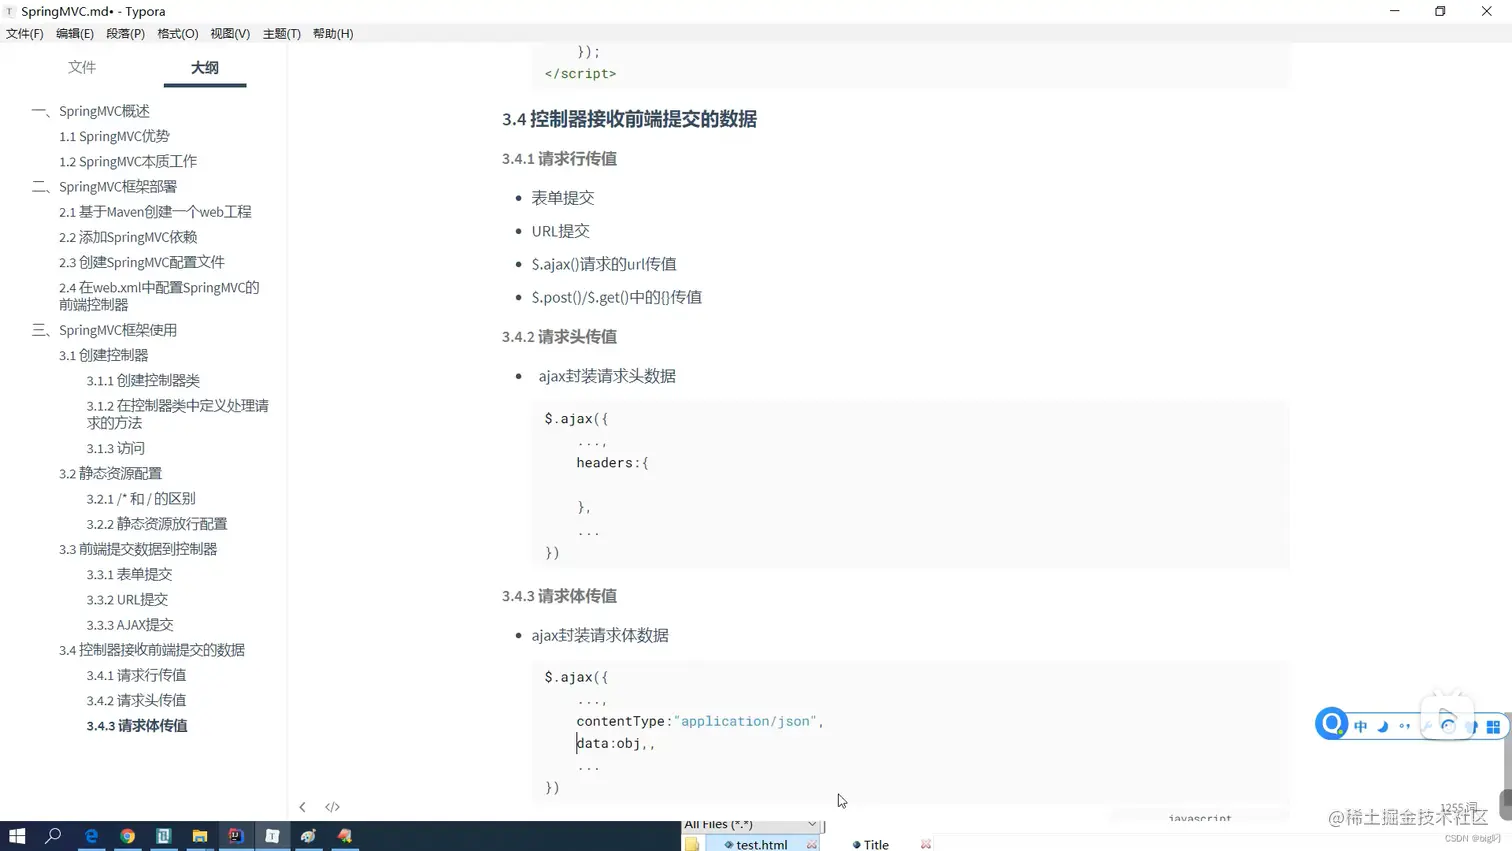Go to 1.1 SpringMVC优势 in outline
Image resolution: width=1512 pixels, height=851 pixels.
114,136
